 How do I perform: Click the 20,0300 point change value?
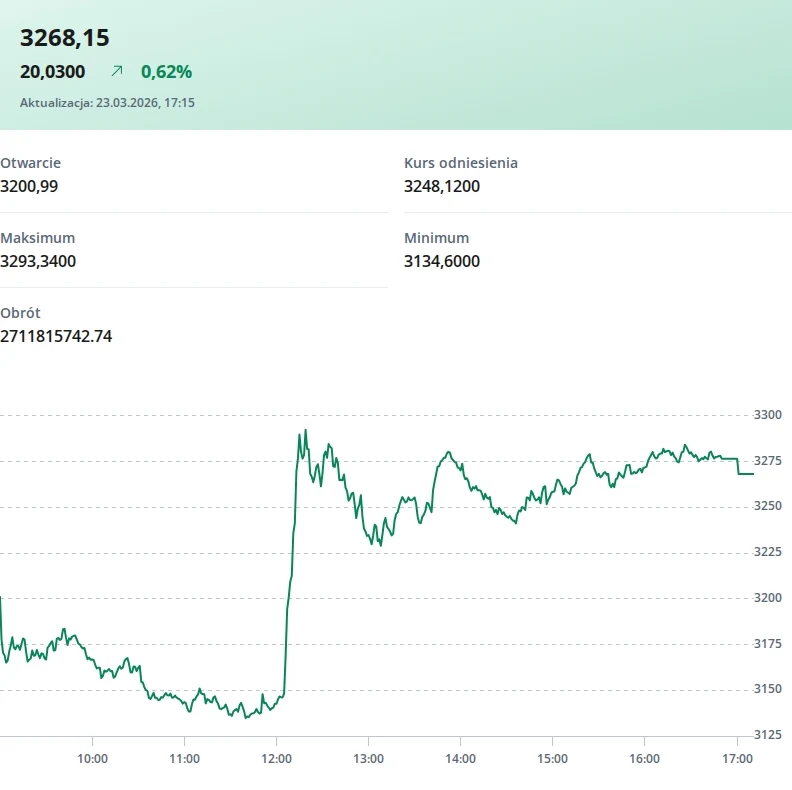click(x=53, y=71)
